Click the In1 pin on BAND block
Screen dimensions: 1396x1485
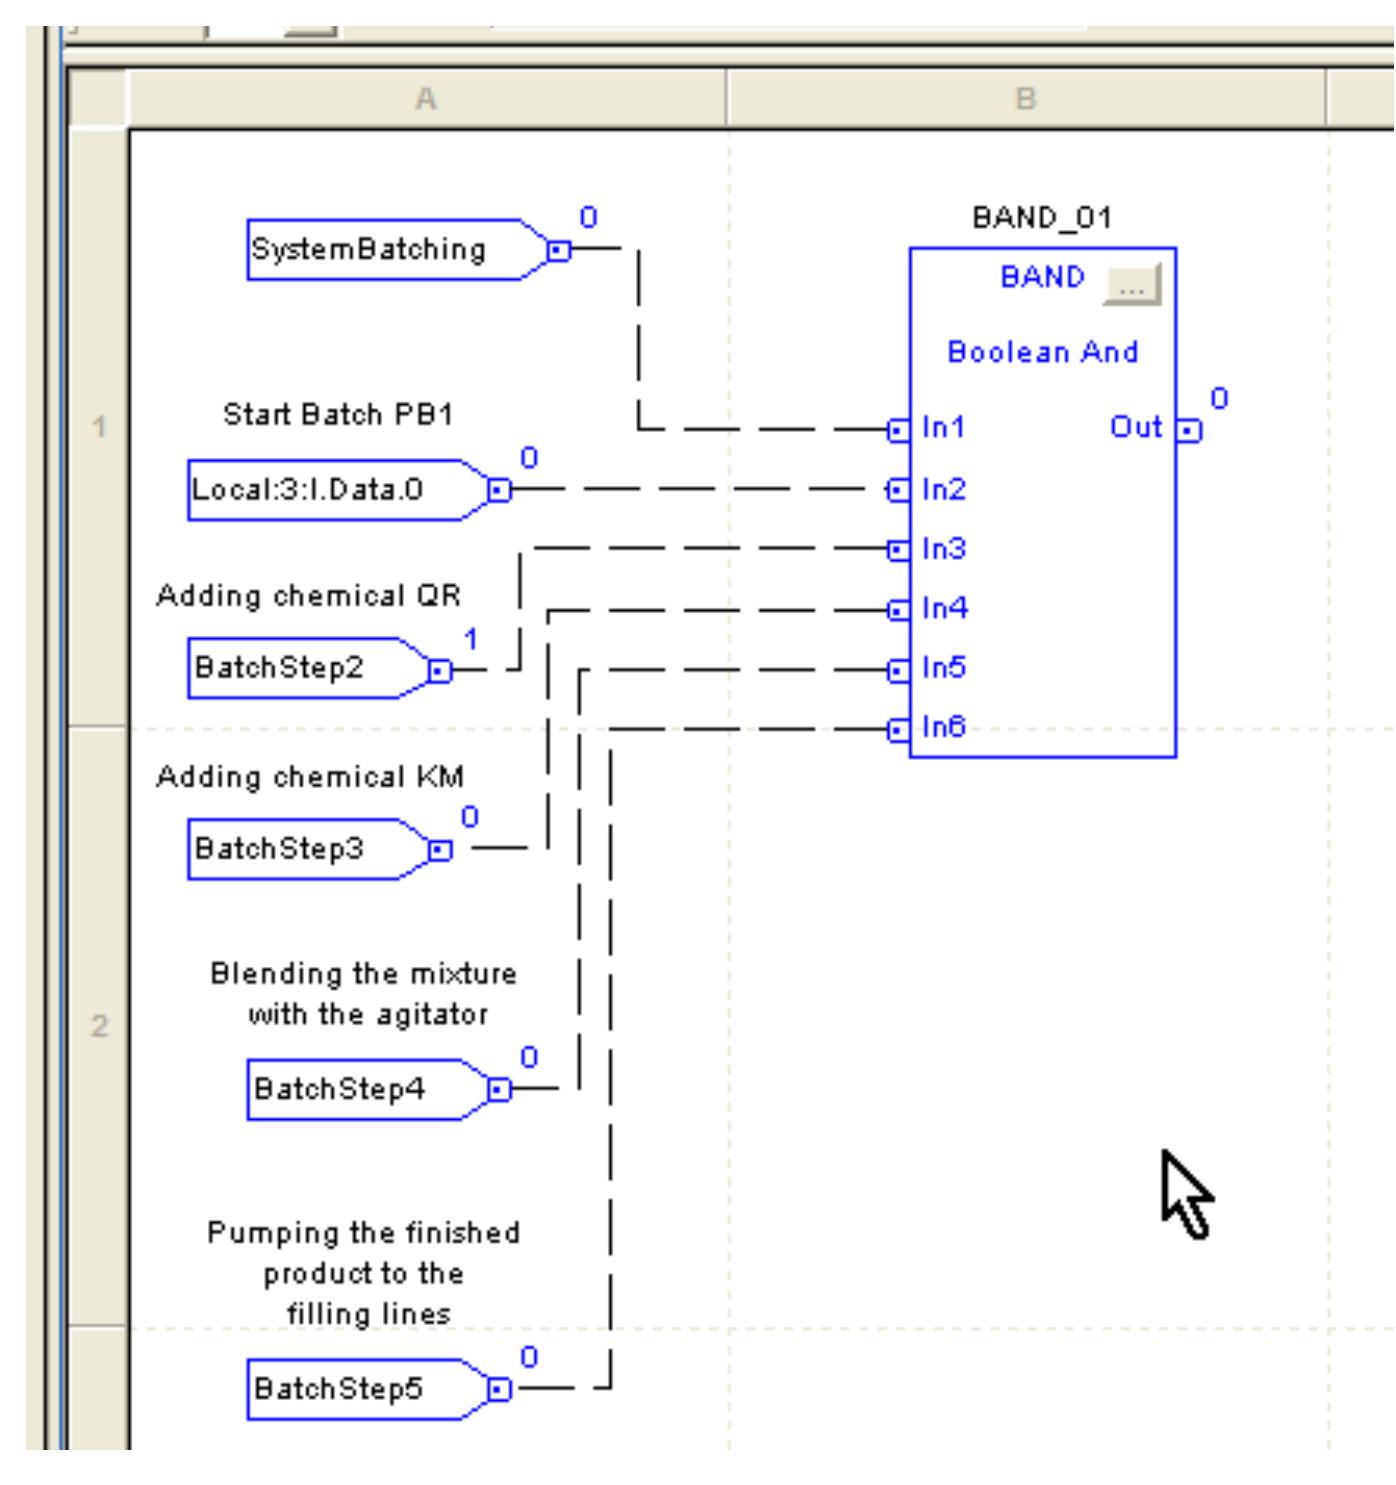click(898, 430)
